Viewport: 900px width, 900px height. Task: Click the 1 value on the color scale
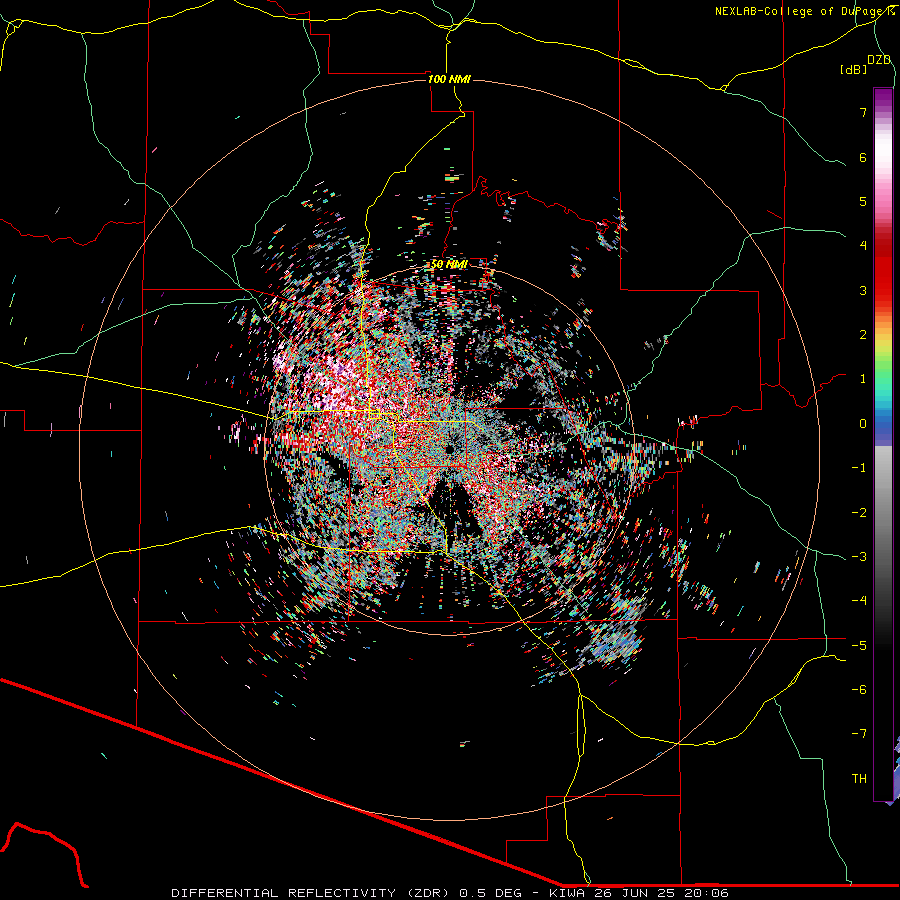(x=863, y=379)
